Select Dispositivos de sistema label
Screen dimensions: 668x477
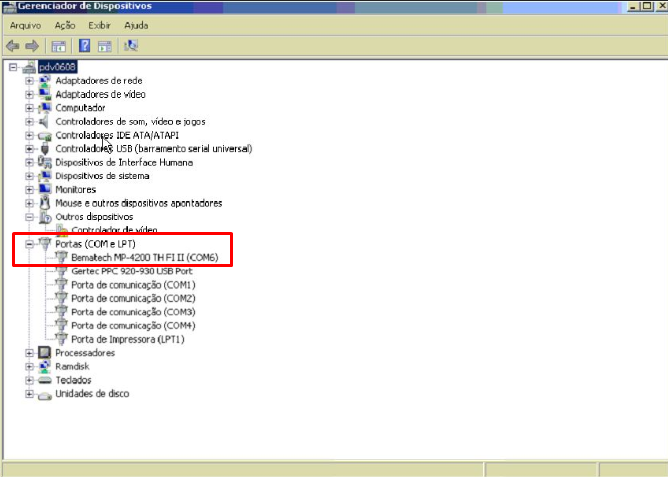pyautogui.click(x=102, y=176)
